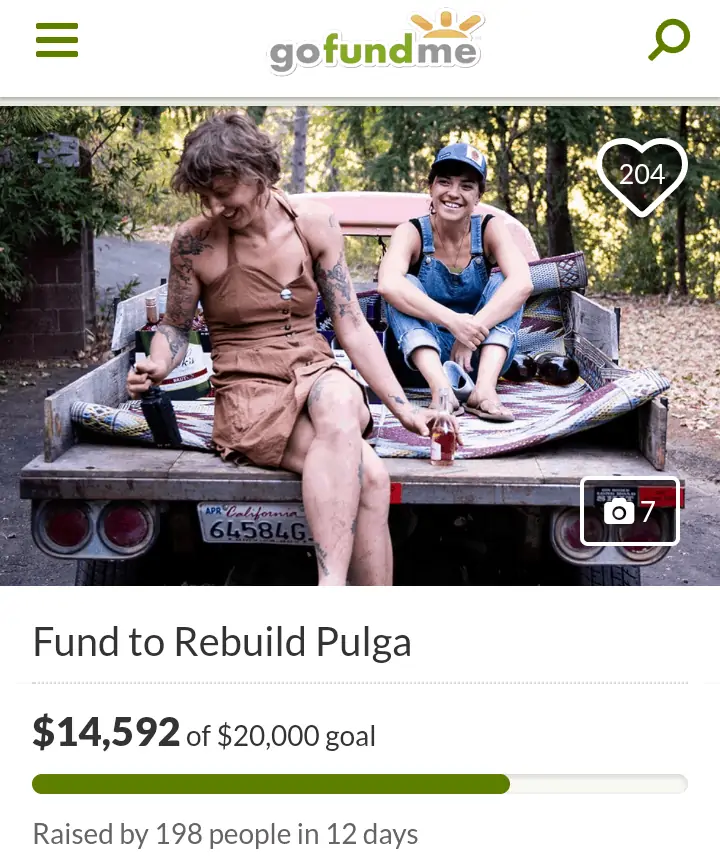The width and height of the screenshot is (720, 866).
Task: Click the "12 days" text
Action: click(372, 834)
